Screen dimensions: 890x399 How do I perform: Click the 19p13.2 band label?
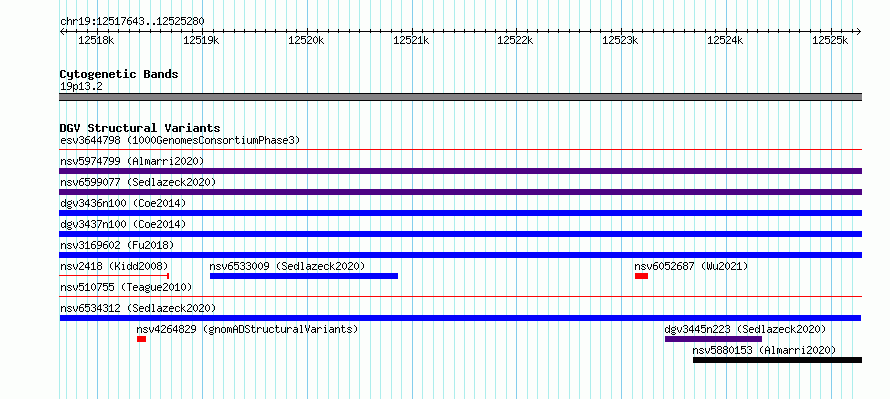pos(81,87)
